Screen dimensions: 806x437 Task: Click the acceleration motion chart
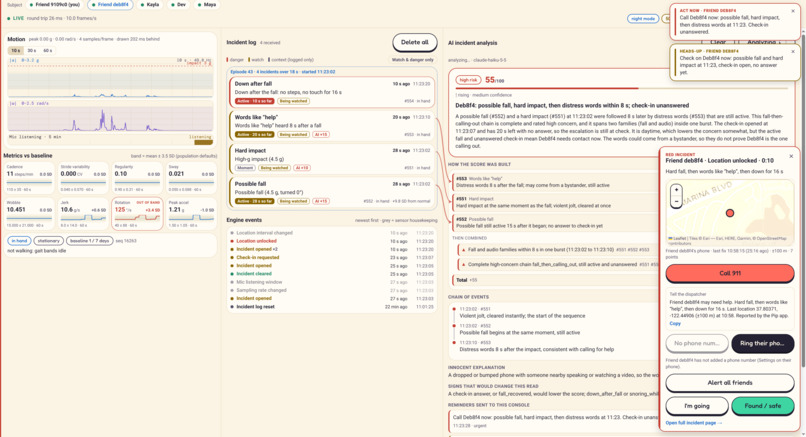111,79
